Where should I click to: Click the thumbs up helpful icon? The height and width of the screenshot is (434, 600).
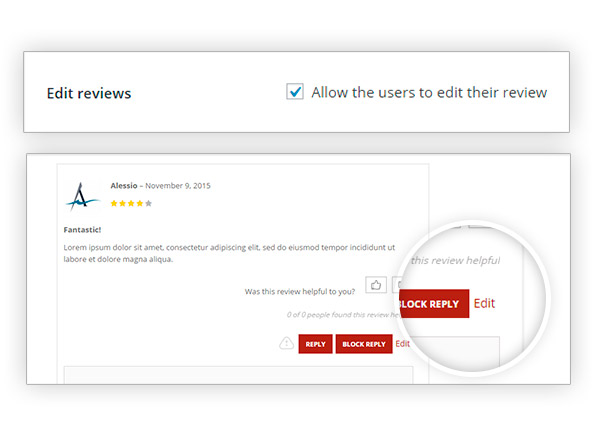[376, 285]
